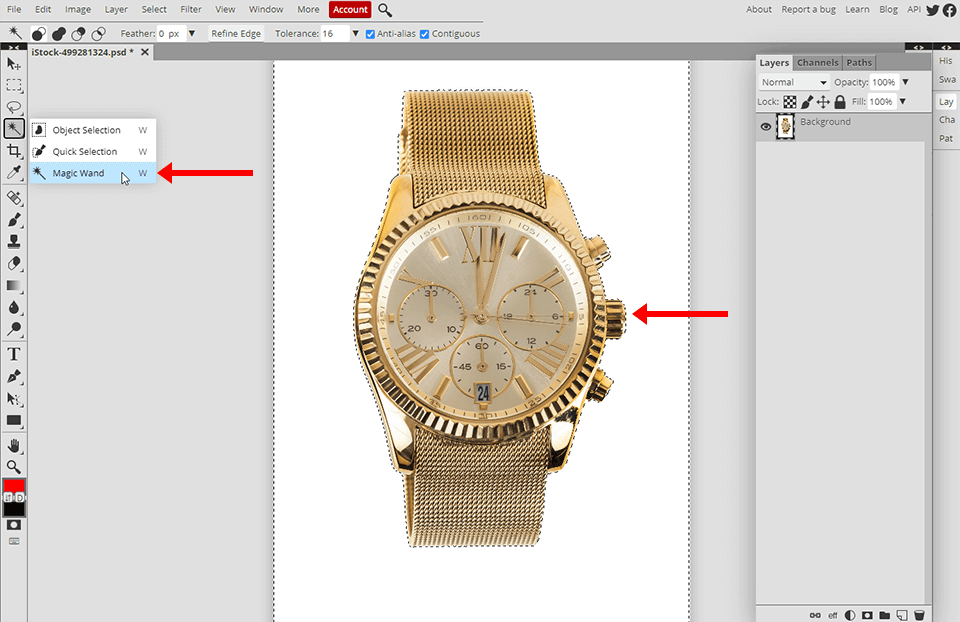Image resolution: width=960 pixels, height=622 pixels.
Task: Open the blend mode dropdown showing Normal
Action: pos(793,81)
